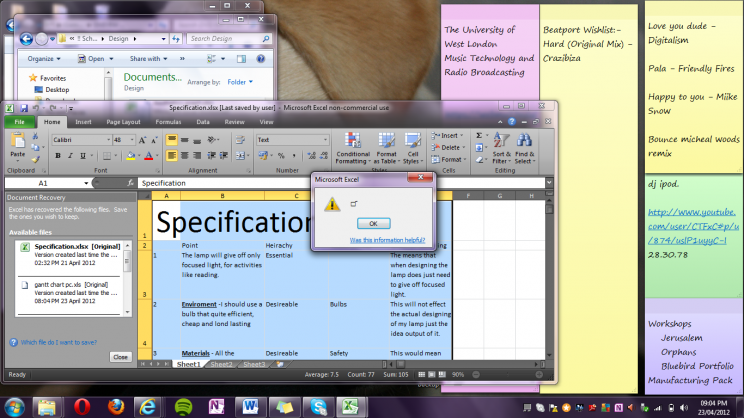Select recovered file gantt chart pc.xls
The height and width of the screenshot is (418, 744).
point(70,293)
